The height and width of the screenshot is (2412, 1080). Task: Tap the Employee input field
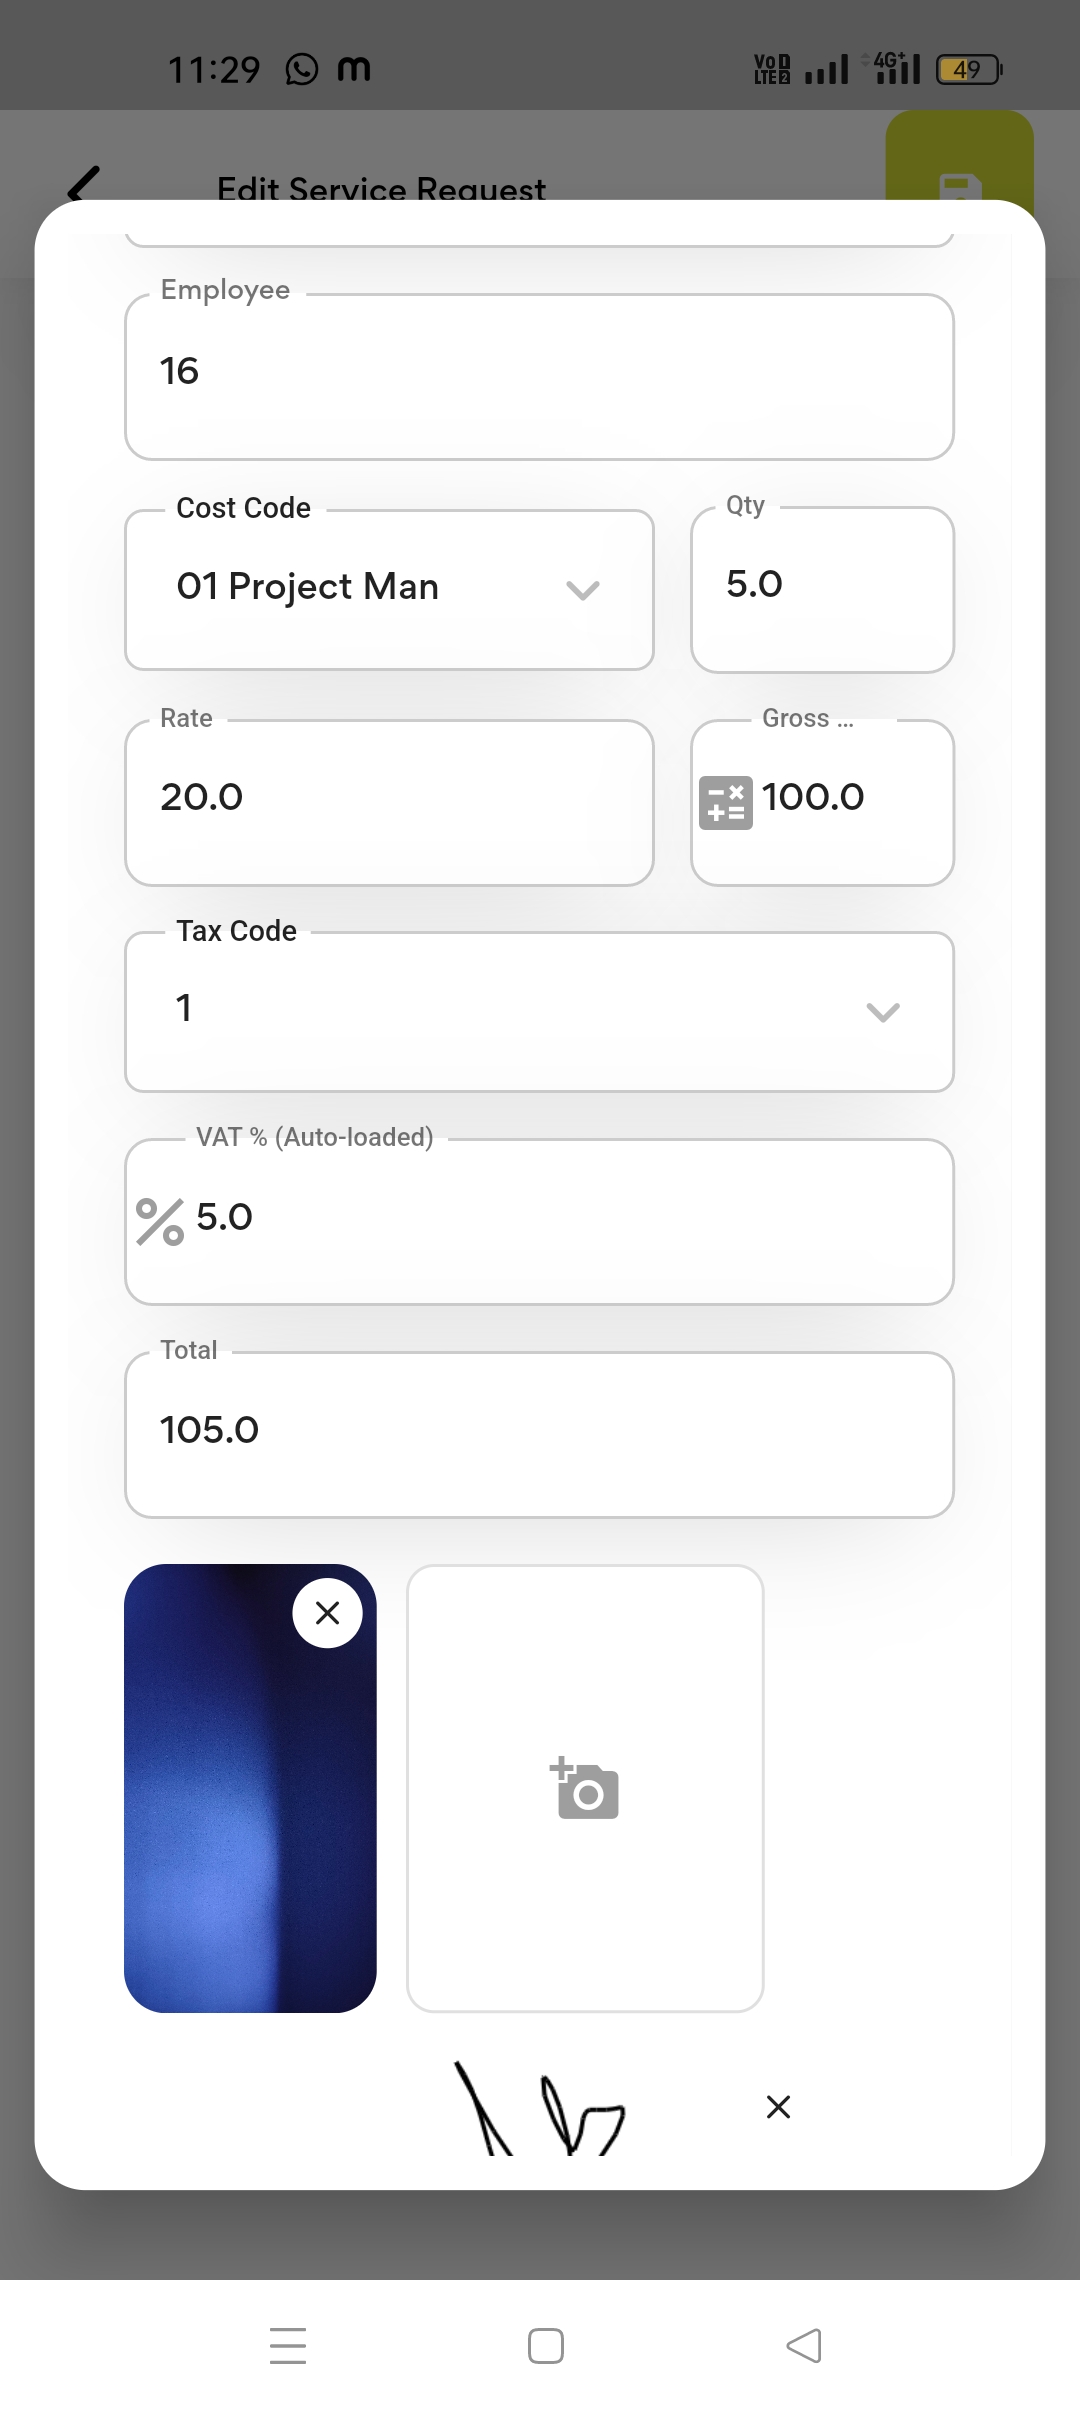tap(540, 377)
